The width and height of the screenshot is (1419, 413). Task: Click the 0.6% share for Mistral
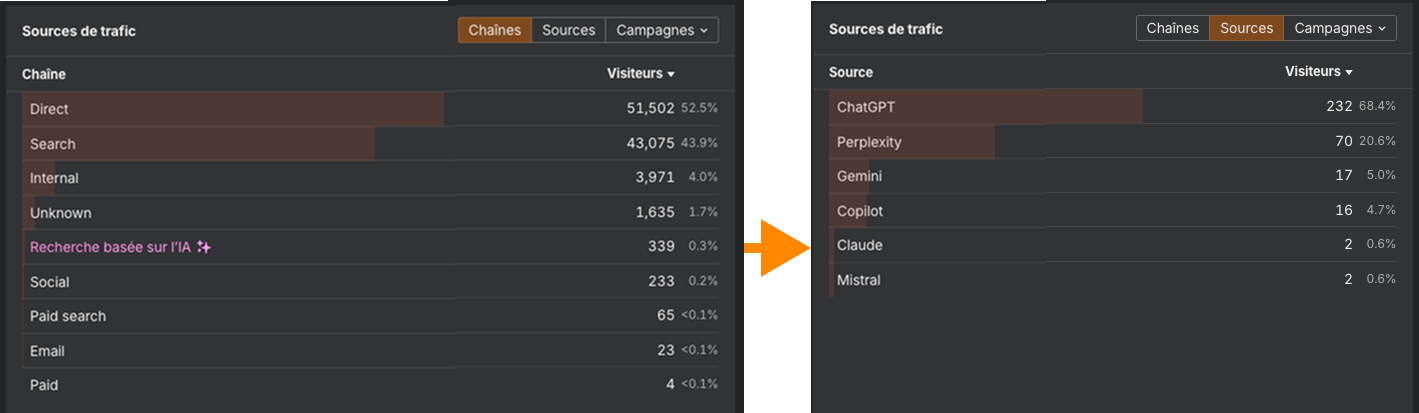[1381, 280]
